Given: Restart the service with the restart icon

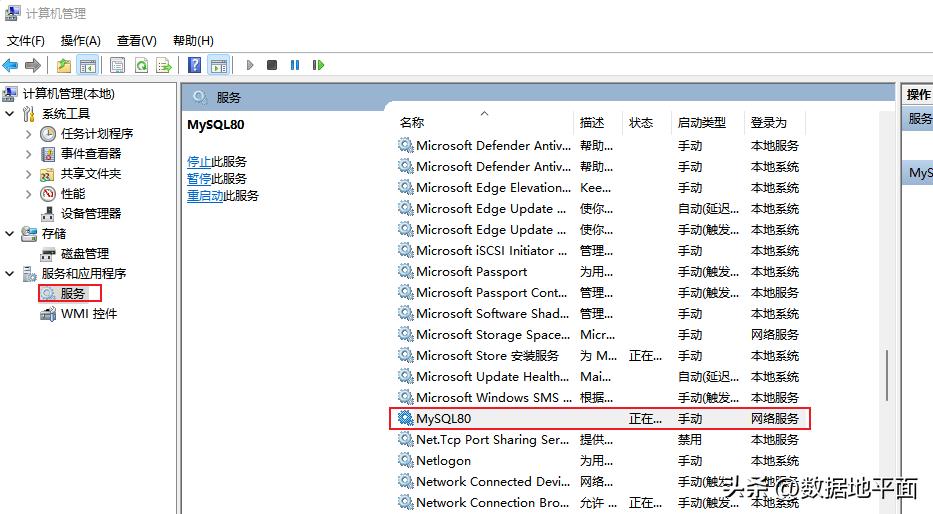Looking at the screenshot, I should pos(318,65).
